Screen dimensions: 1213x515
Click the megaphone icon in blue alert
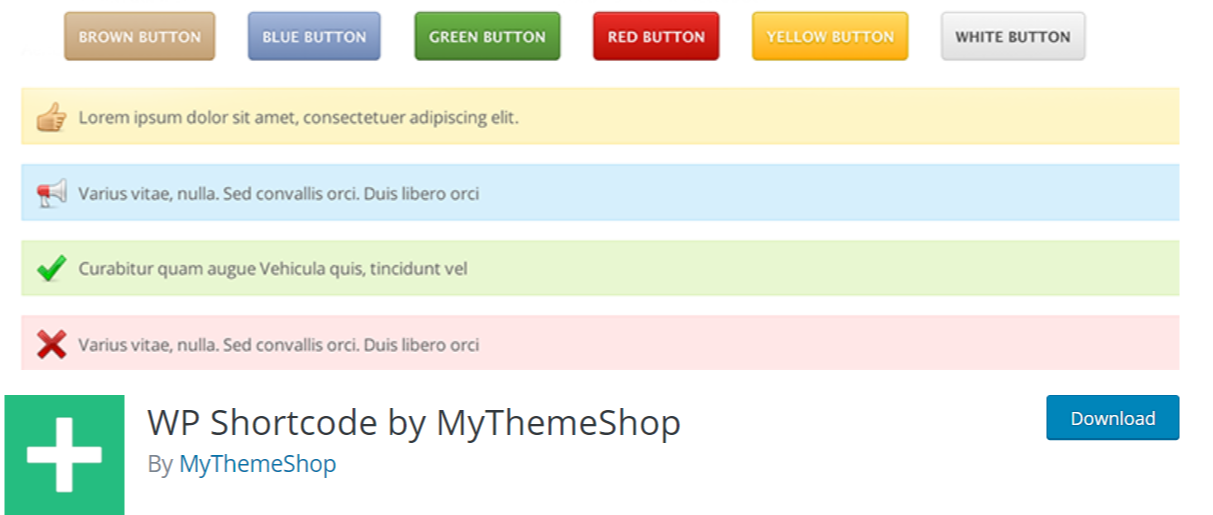pyautogui.click(x=51, y=193)
